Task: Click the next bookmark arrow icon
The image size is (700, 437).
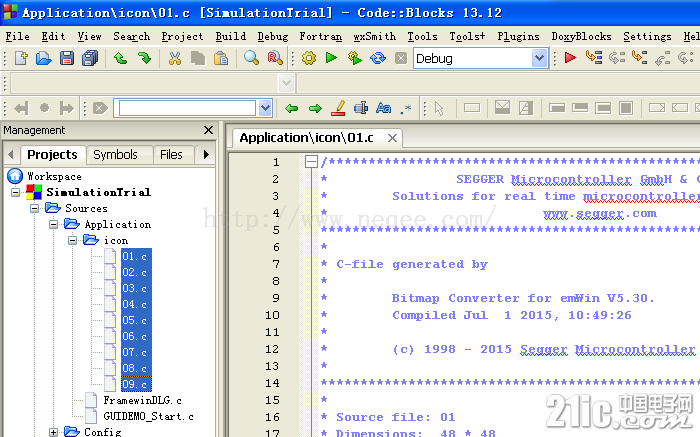Action: tap(67, 108)
